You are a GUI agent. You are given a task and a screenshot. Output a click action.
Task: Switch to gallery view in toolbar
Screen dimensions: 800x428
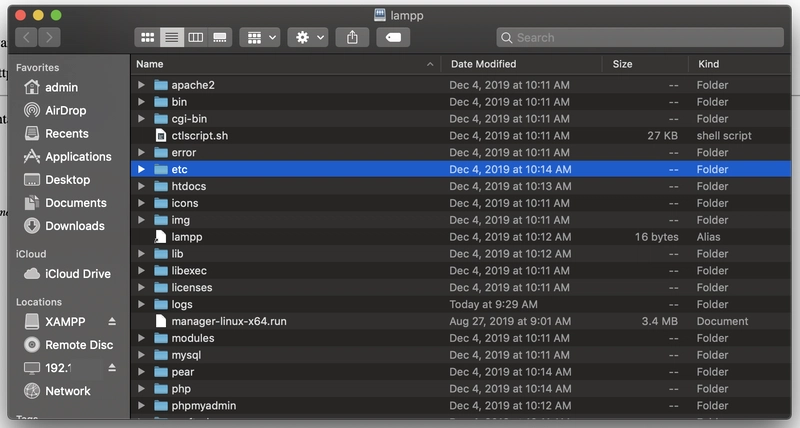point(220,37)
